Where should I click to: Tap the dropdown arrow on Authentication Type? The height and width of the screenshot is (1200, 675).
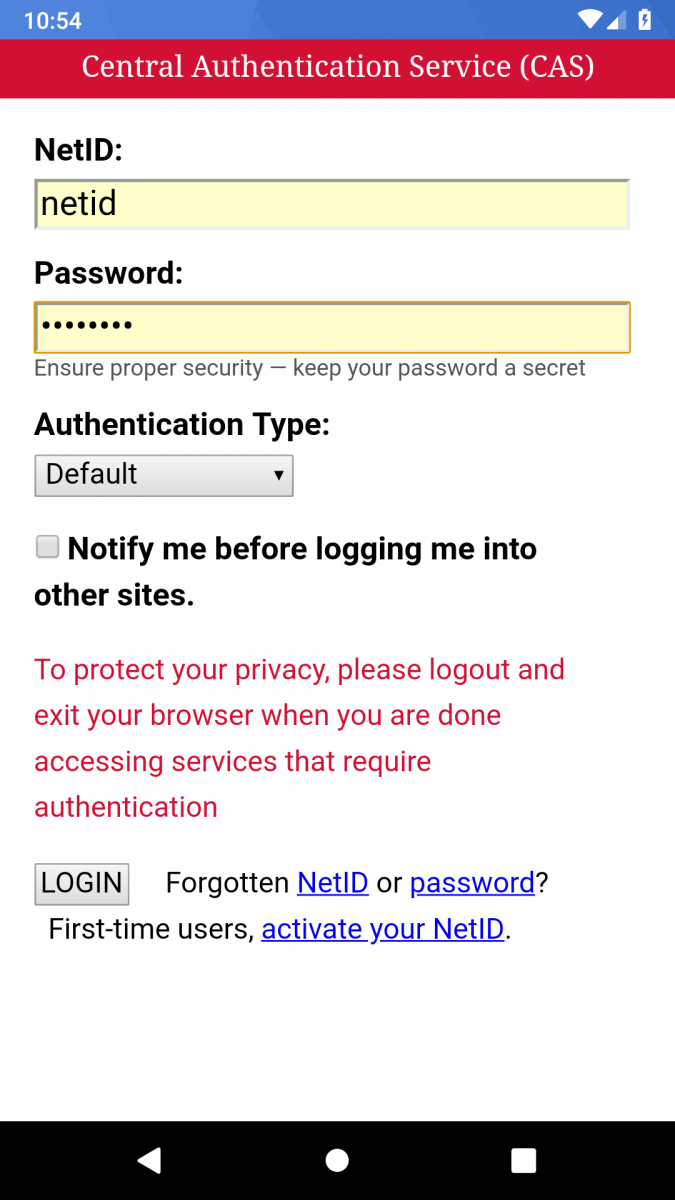click(x=279, y=475)
